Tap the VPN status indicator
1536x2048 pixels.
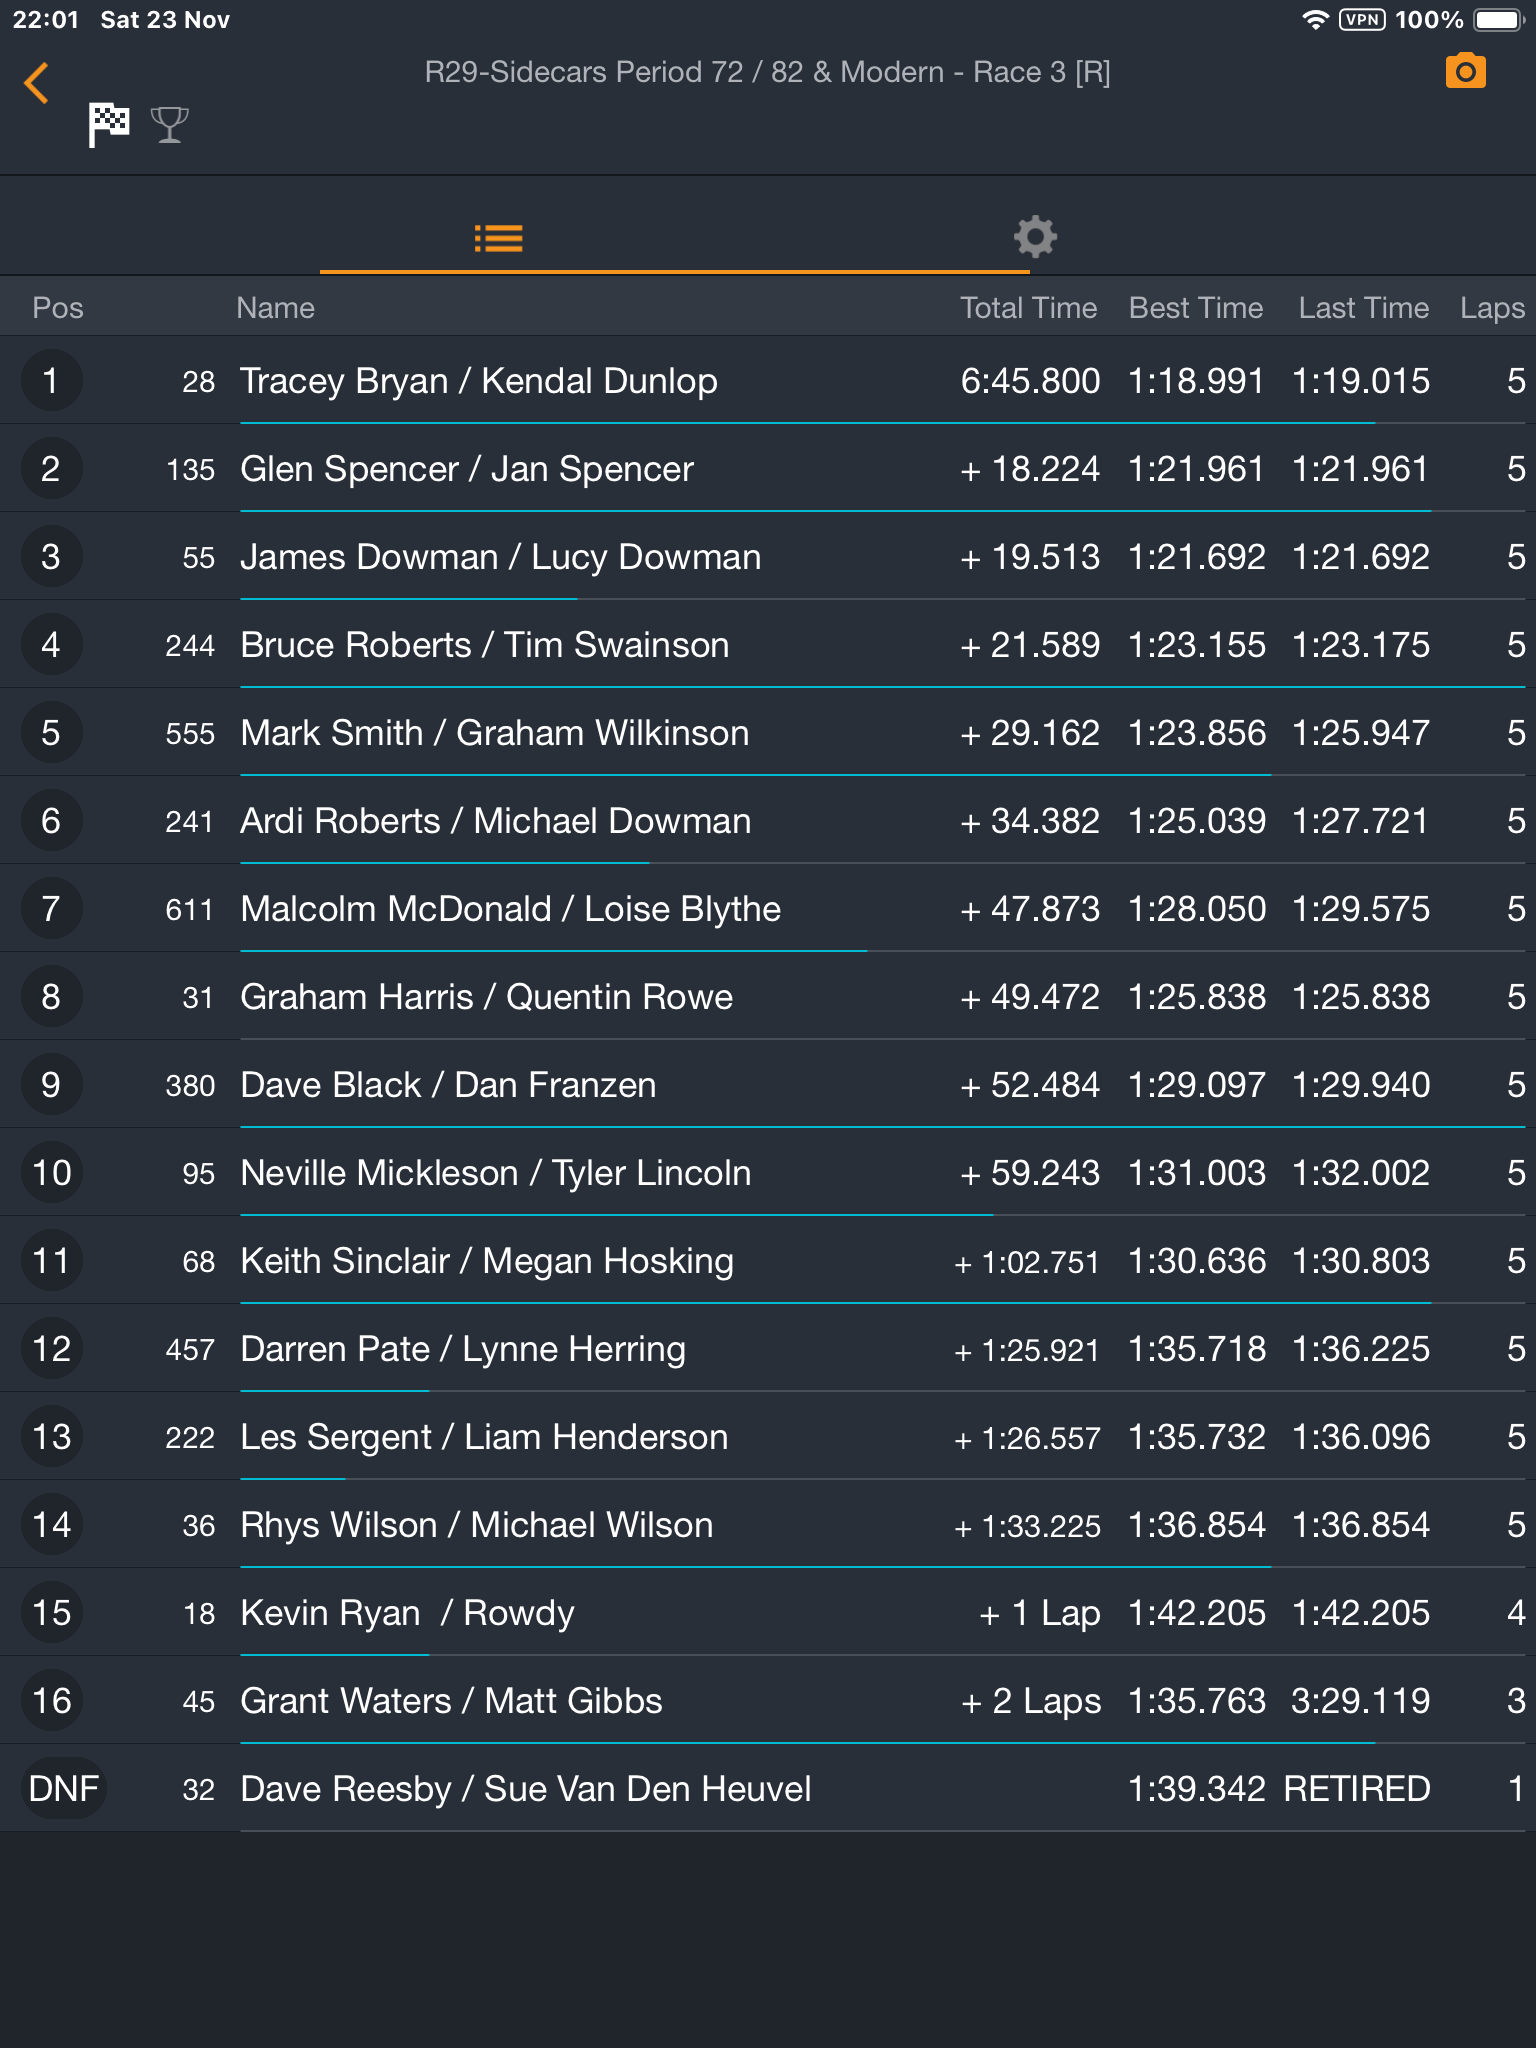(x=1362, y=20)
